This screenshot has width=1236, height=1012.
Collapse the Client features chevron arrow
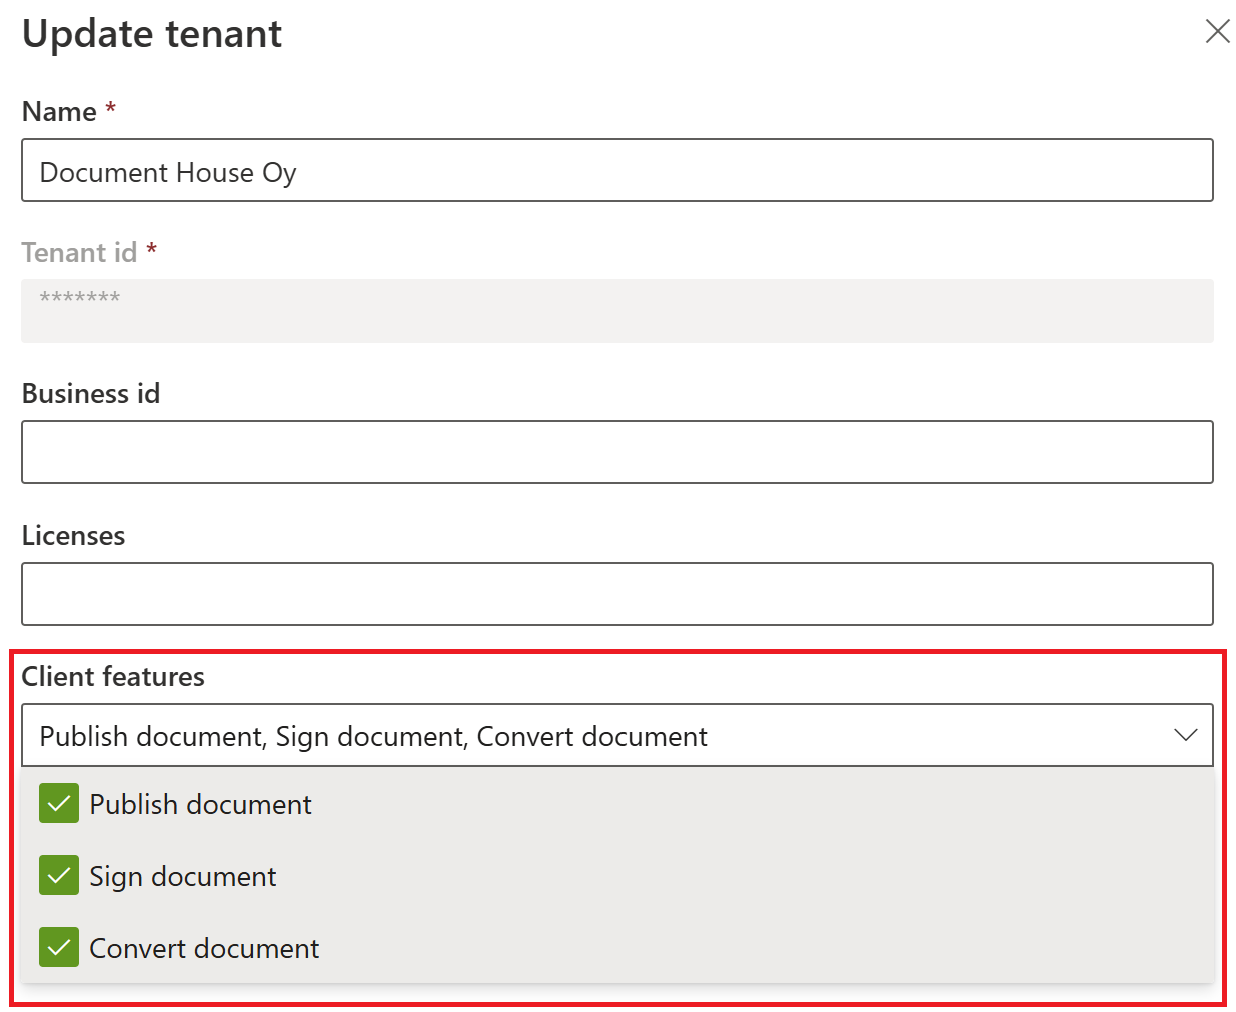click(1185, 736)
